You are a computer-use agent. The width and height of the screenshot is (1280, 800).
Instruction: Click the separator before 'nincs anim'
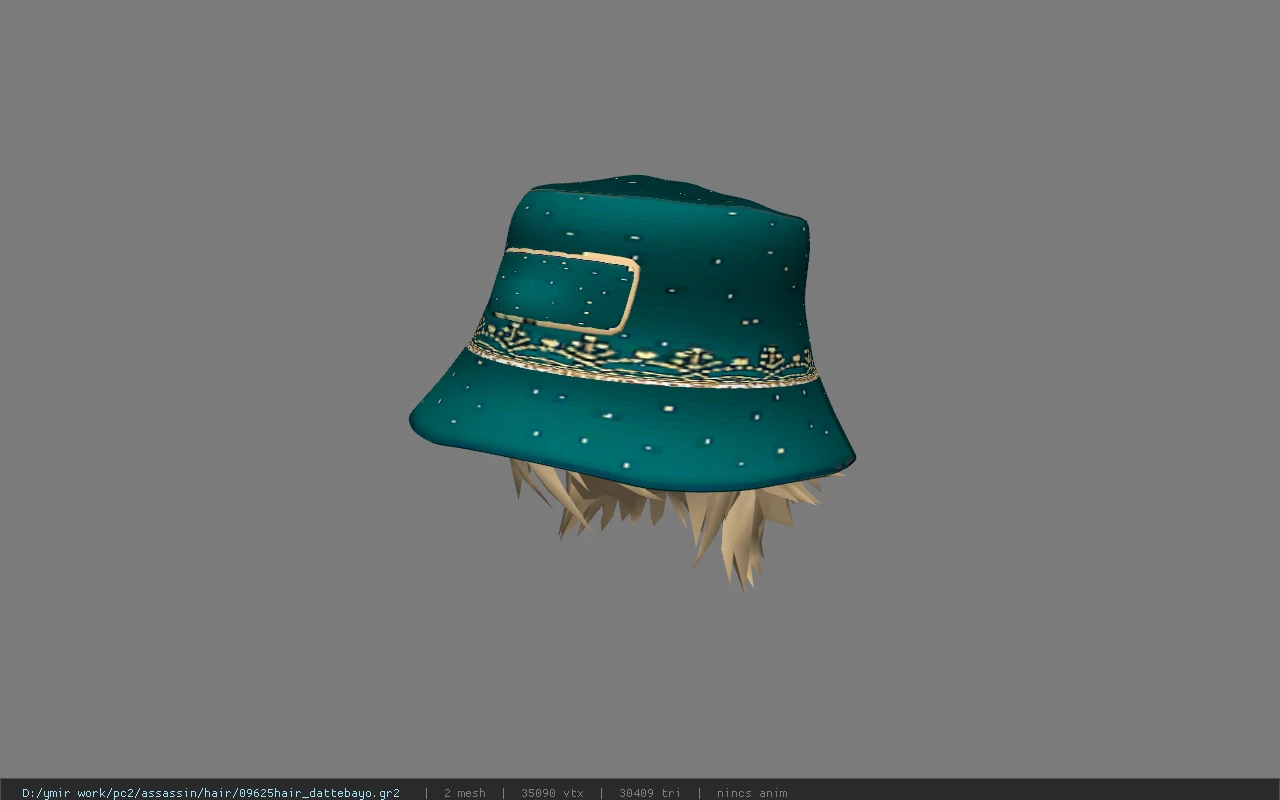(x=699, y=793)
